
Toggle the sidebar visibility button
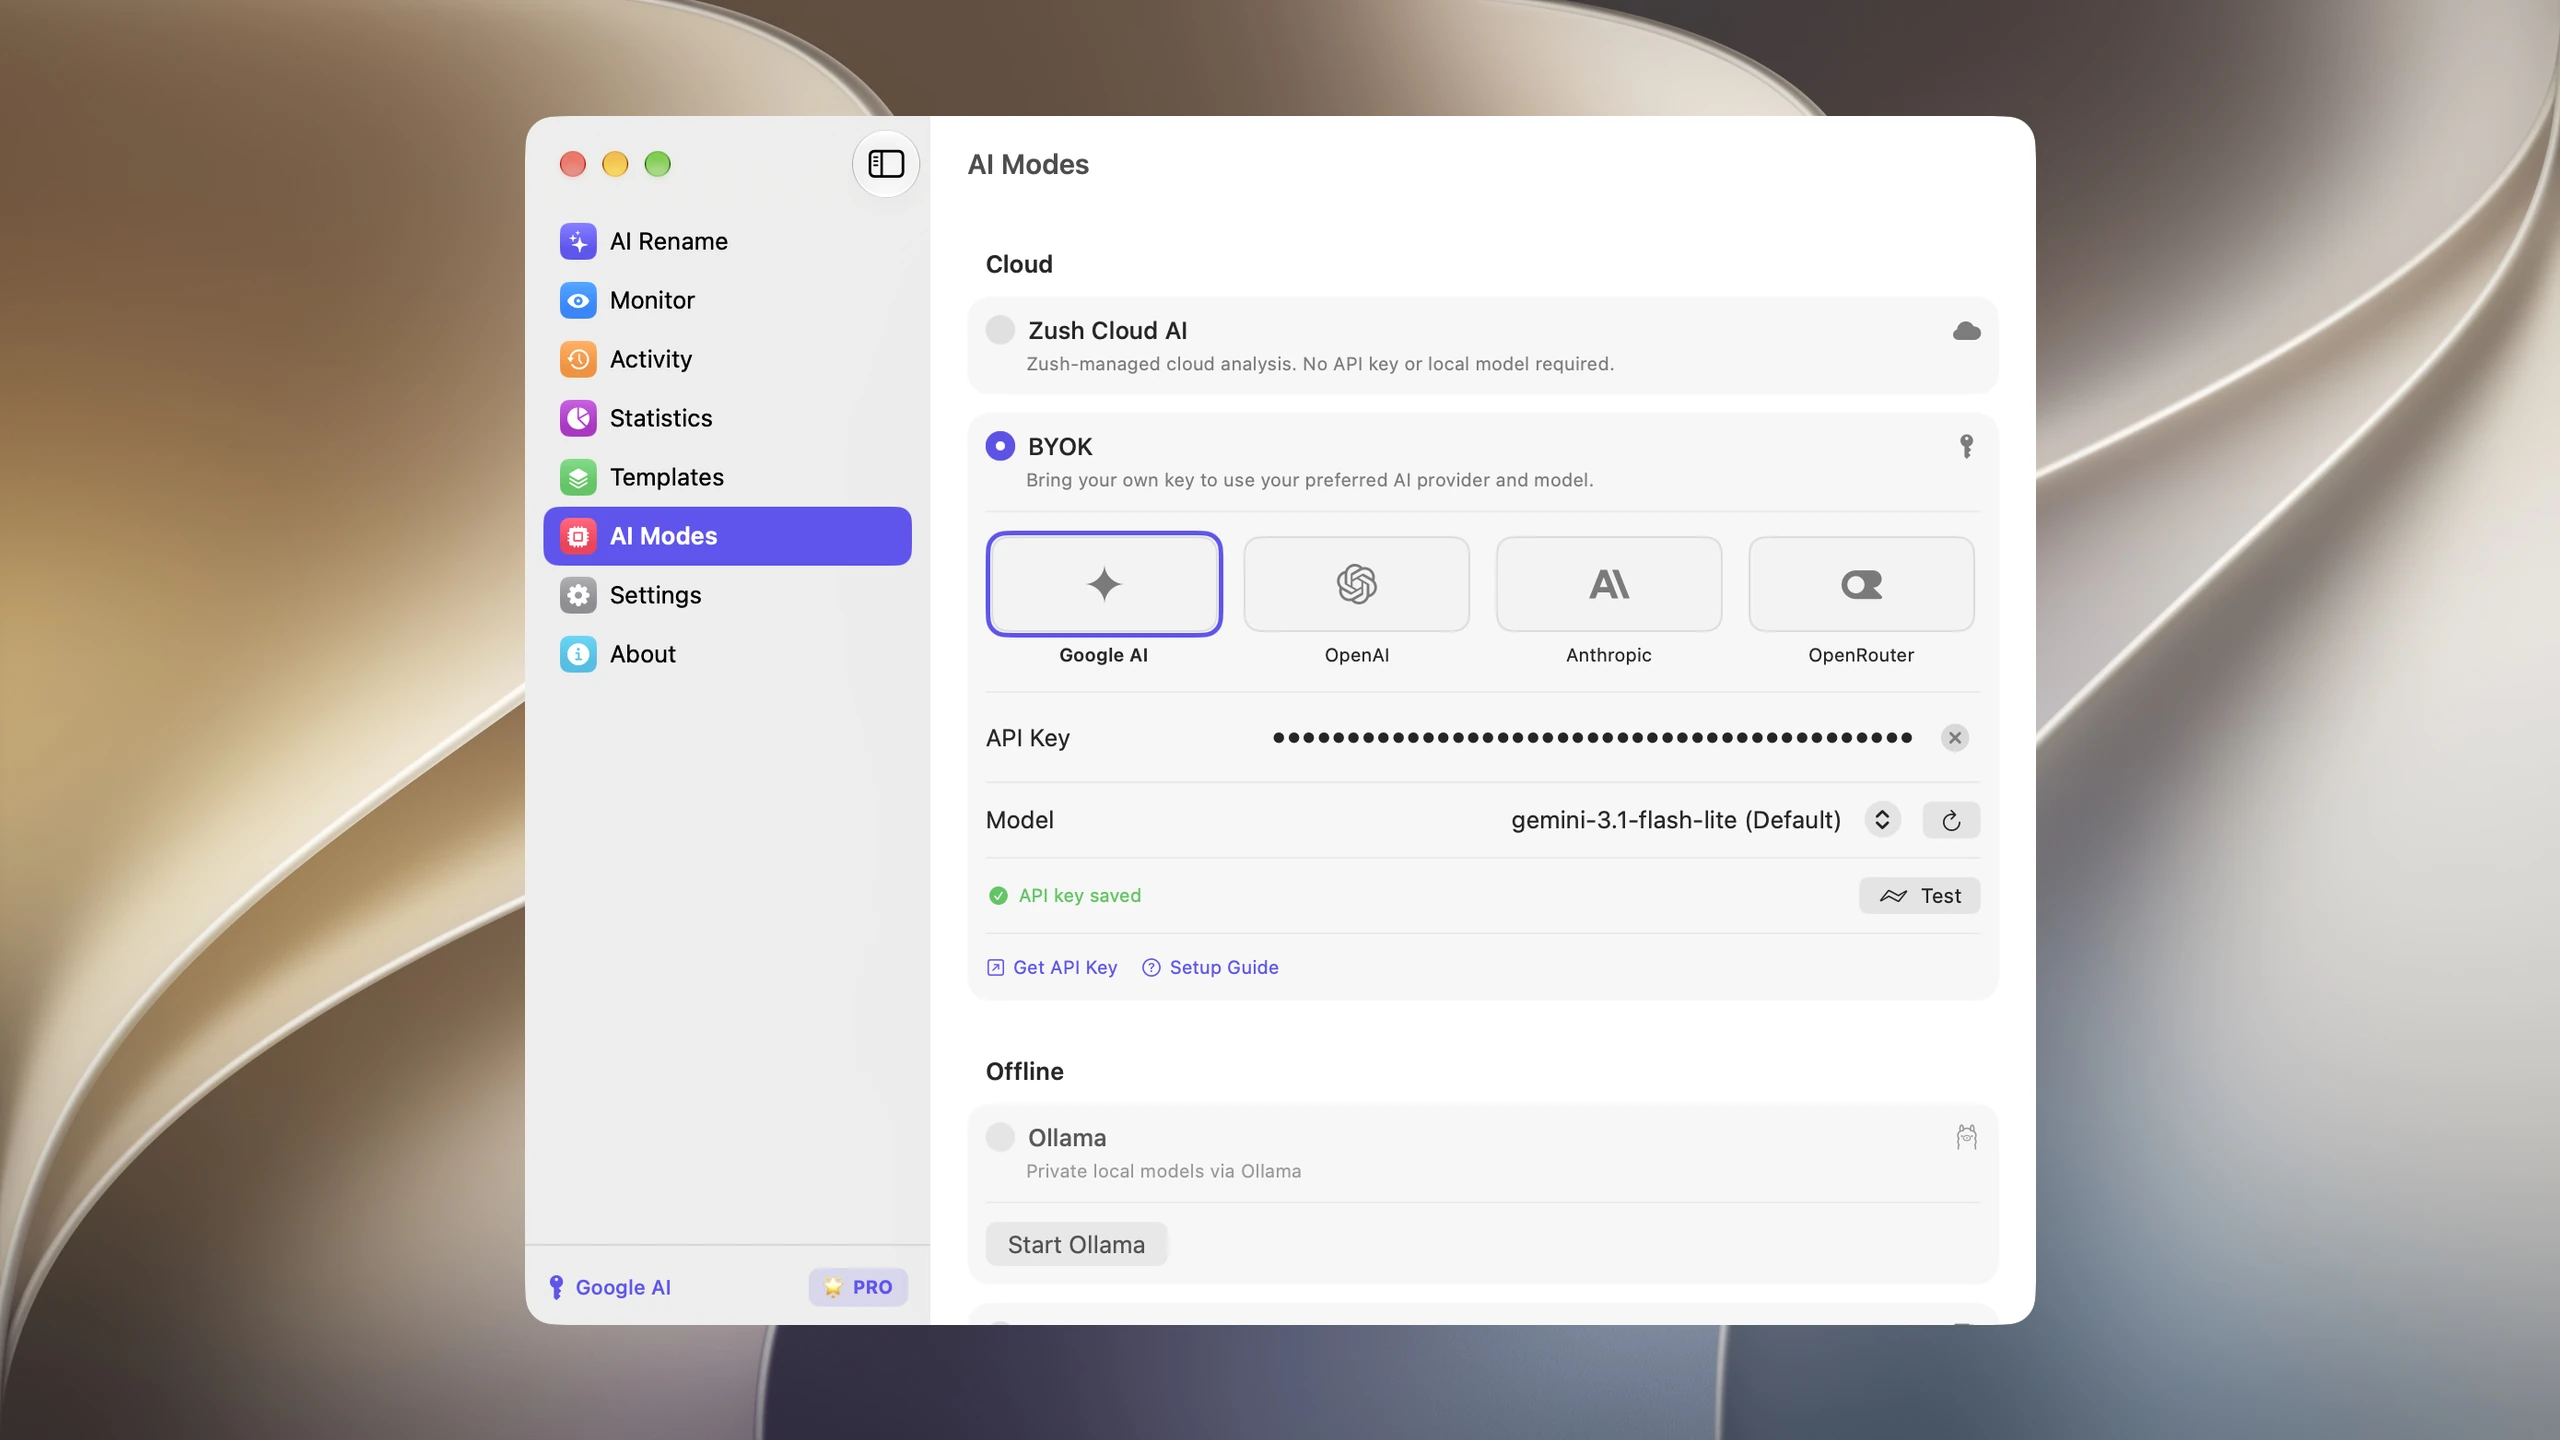click(x=886, y=164)
